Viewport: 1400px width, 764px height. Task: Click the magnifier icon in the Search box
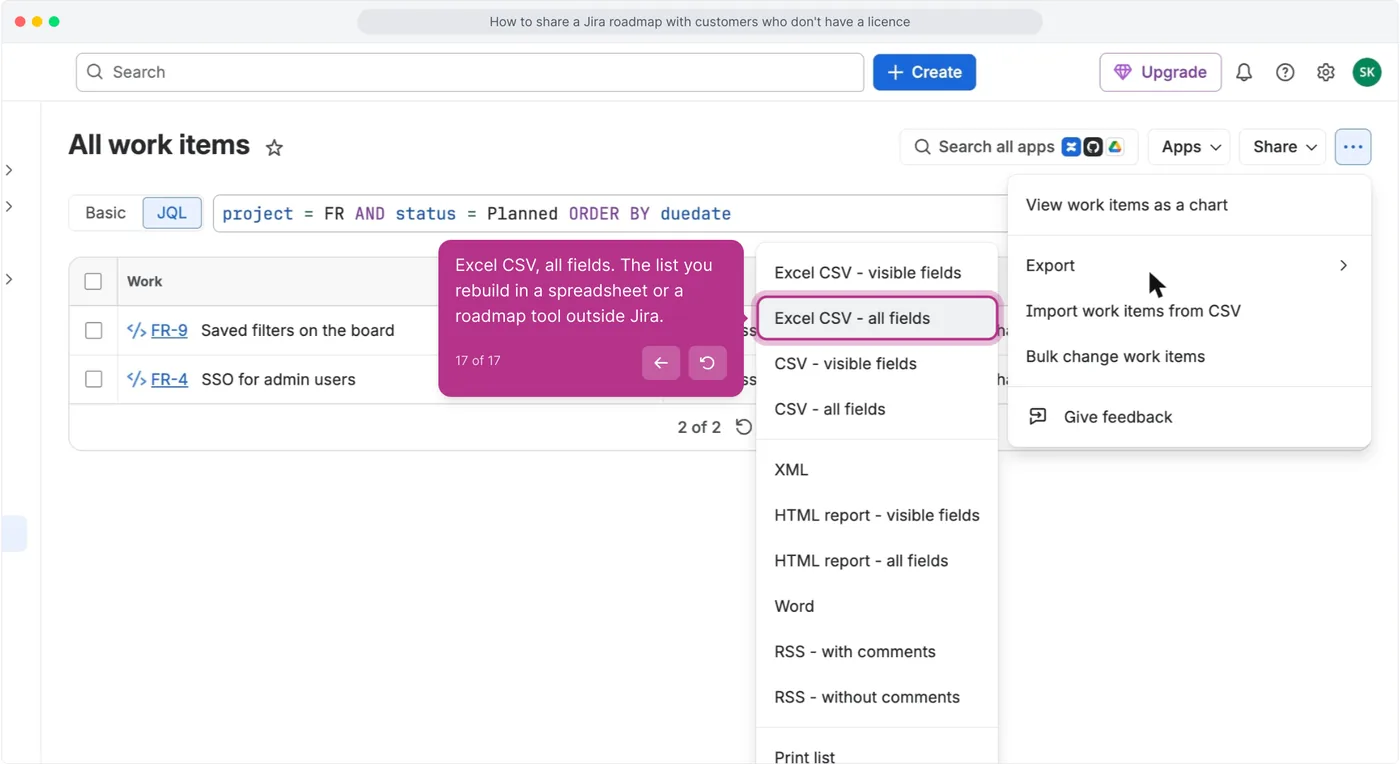95,72
